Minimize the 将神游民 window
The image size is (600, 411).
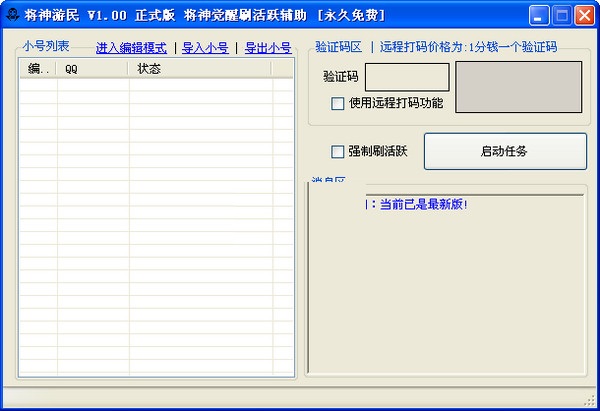pos(539,16)
